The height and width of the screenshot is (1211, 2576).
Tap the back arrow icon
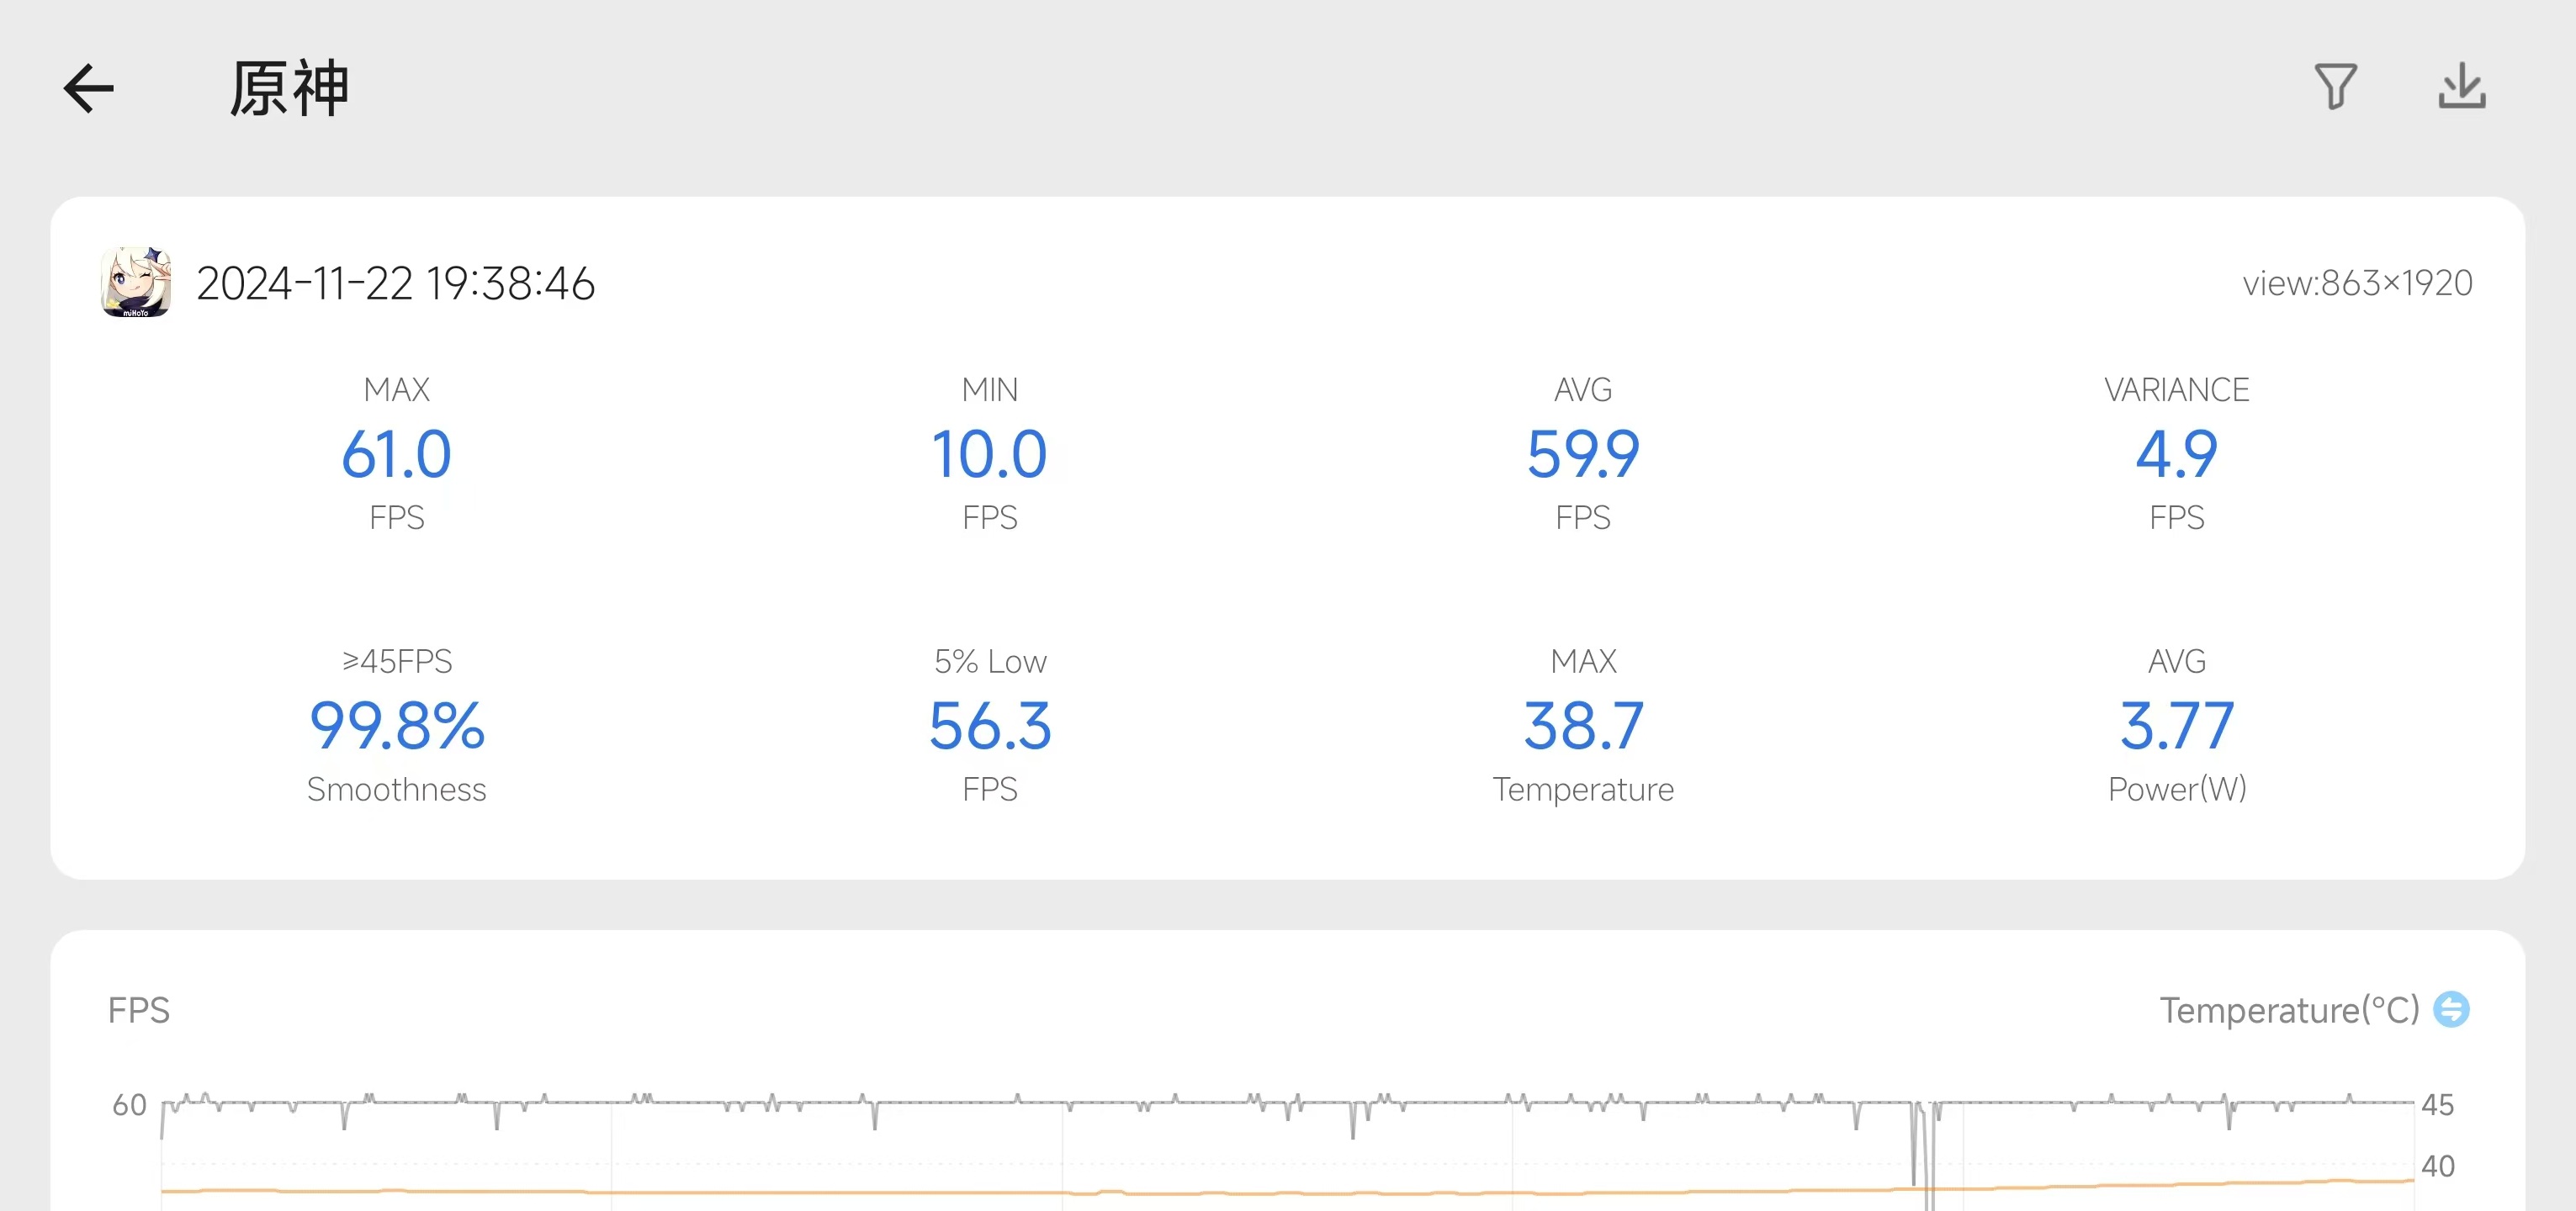point(89,88)
